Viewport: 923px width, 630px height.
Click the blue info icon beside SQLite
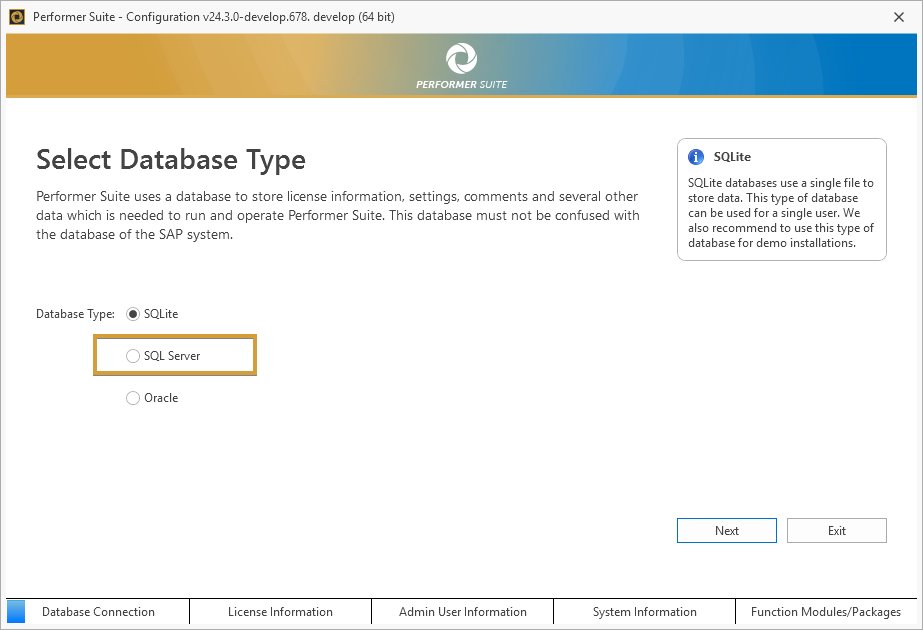(x=696, y=157)
